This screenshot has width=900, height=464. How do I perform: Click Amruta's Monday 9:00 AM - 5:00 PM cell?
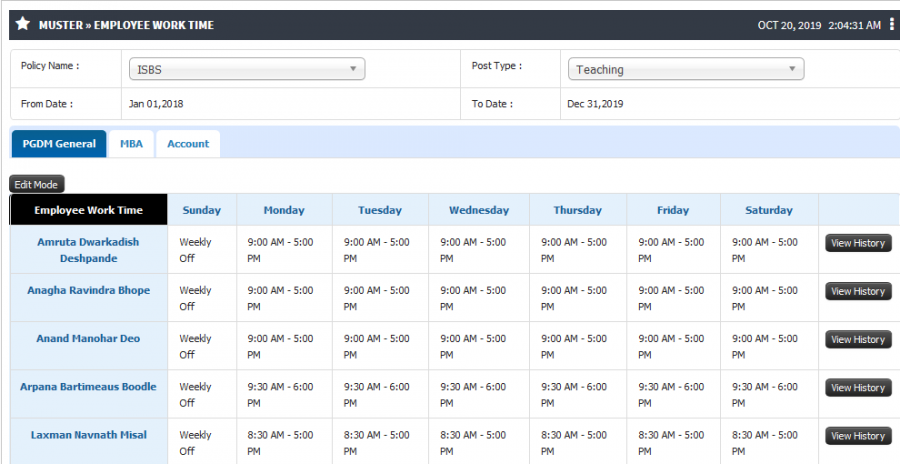point(284,250)
